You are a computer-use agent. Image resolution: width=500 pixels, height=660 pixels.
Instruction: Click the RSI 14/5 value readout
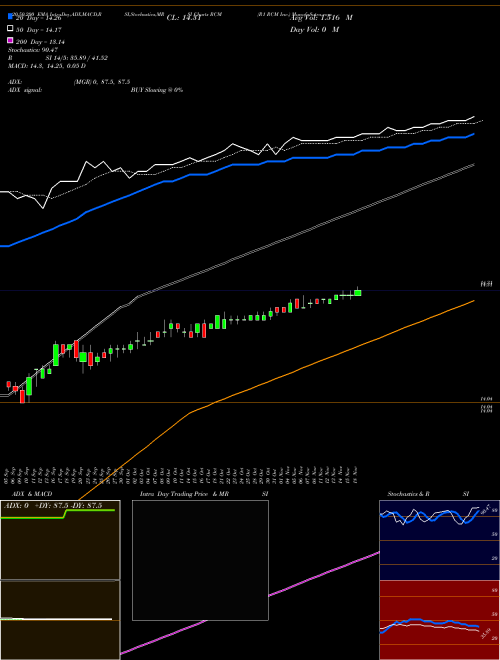pyautogui.click(x=77, y=58)
